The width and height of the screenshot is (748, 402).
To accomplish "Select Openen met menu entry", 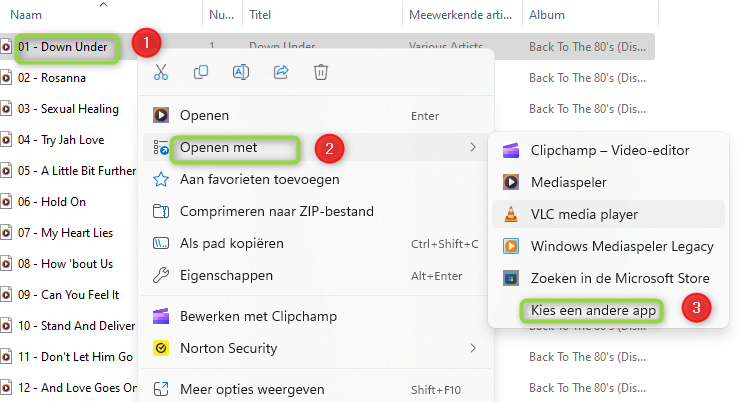I will tap(316, 147).
